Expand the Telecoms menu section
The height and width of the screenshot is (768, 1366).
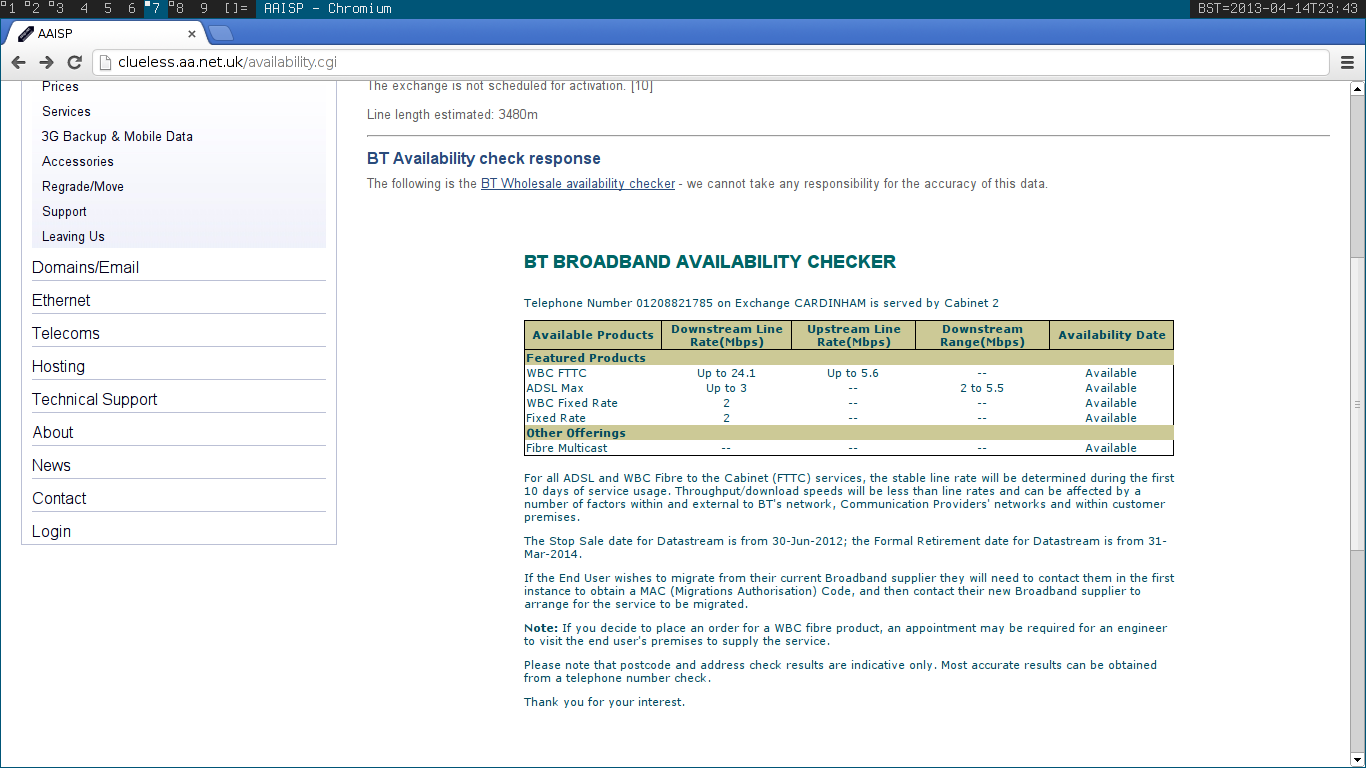point(66,334)
